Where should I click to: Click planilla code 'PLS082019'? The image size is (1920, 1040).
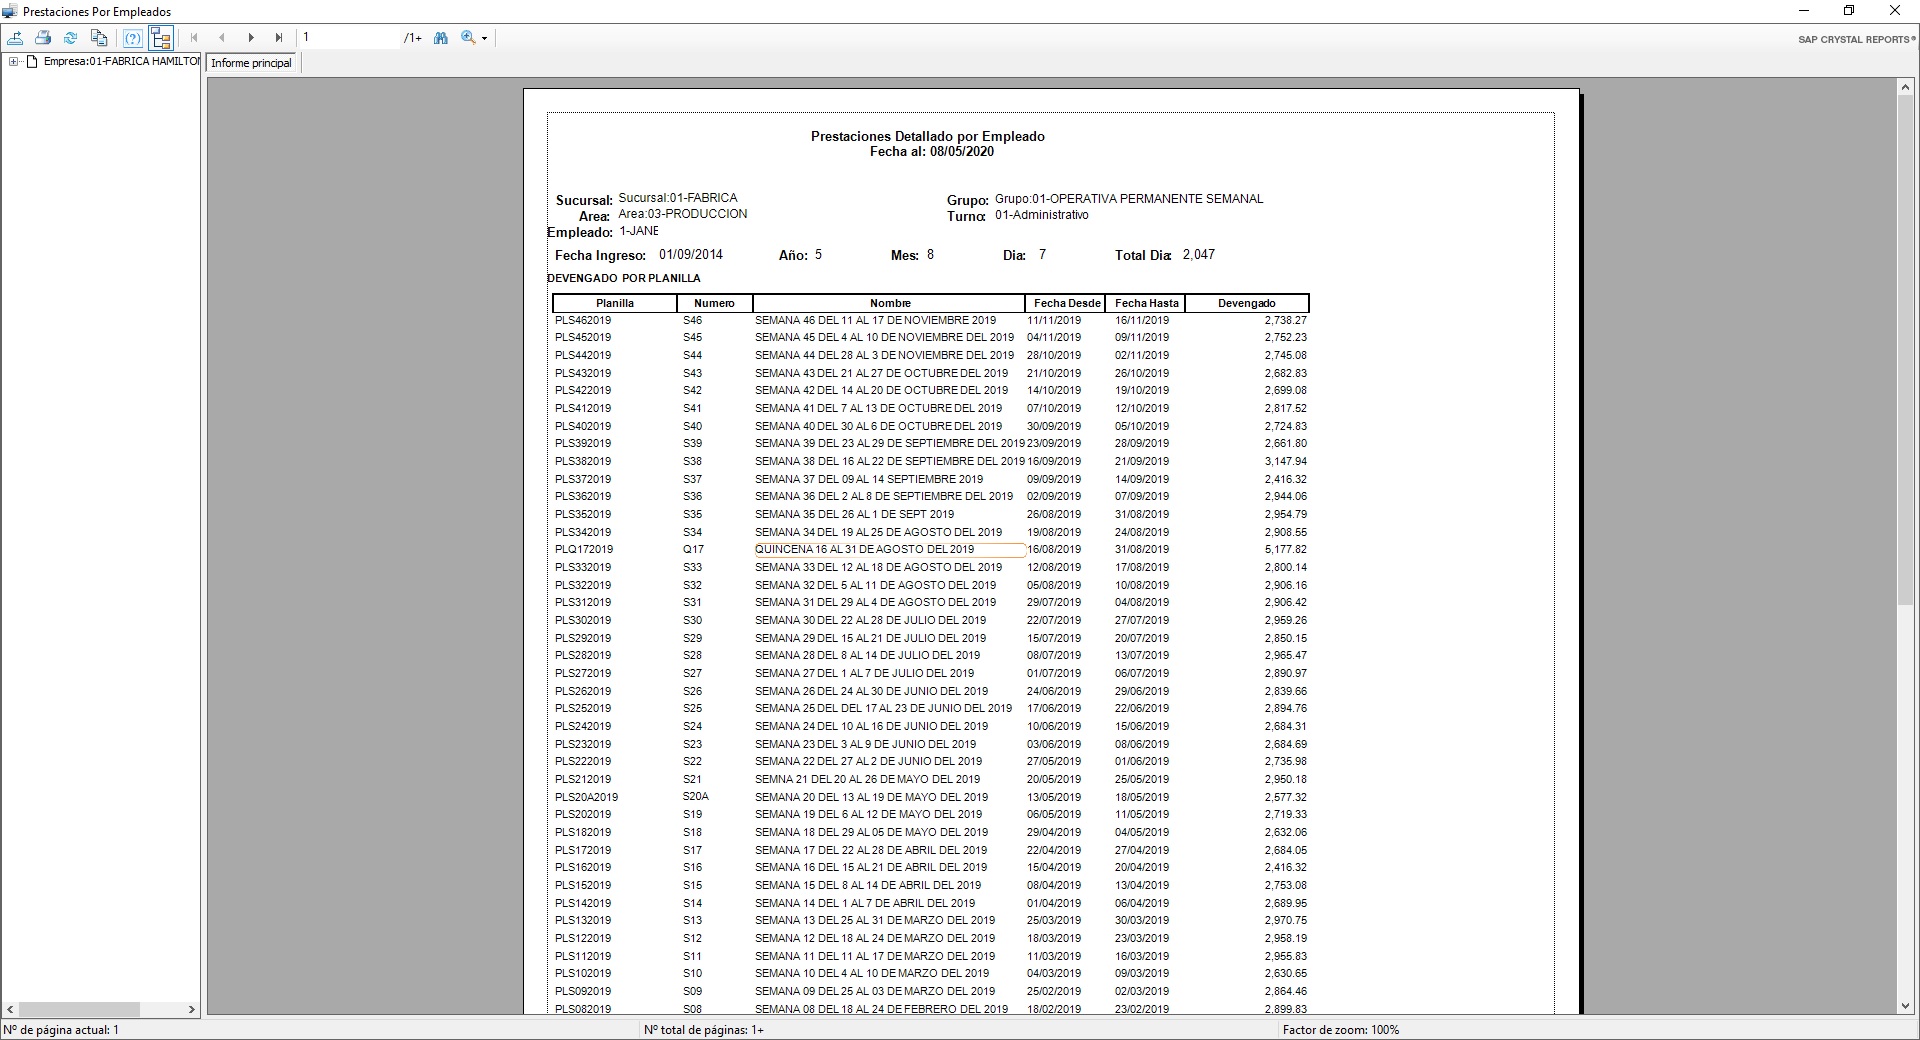[583, 1009]
